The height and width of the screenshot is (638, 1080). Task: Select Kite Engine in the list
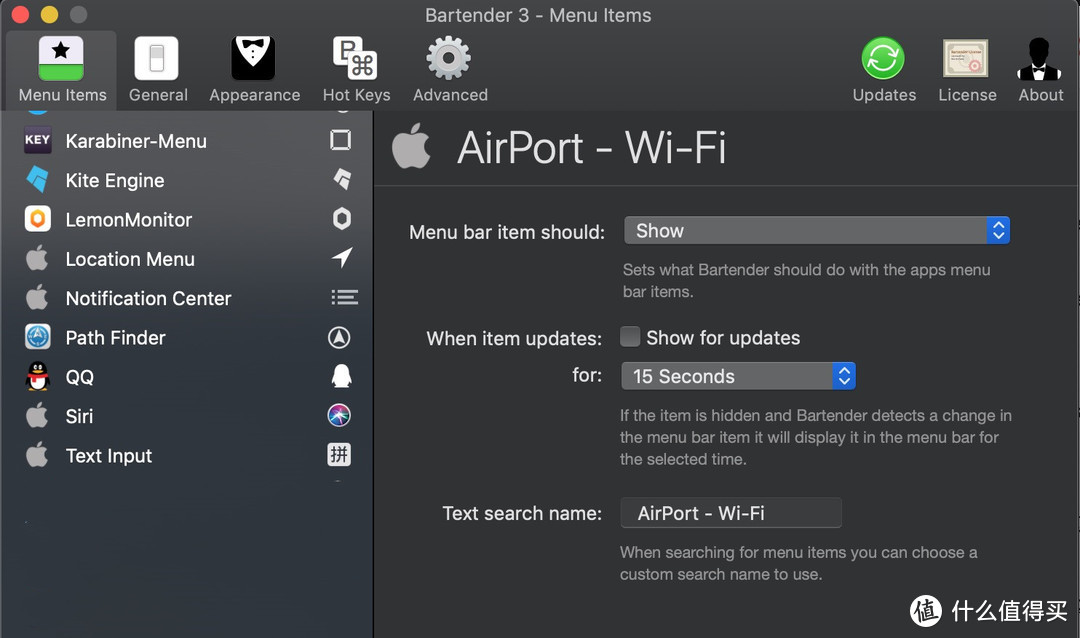(x=187, y=180)
